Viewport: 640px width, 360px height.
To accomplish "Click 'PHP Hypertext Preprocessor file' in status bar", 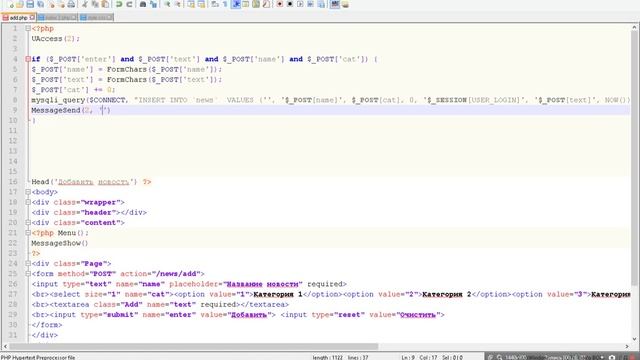I will coord(38,358).
